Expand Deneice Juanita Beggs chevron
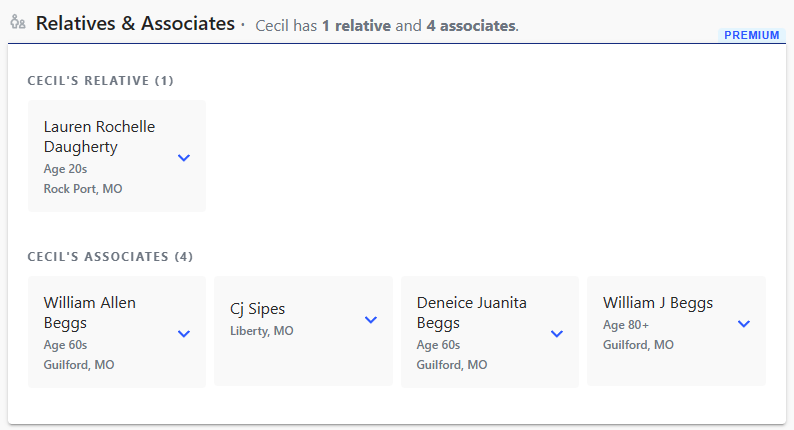Viewport: 794px width, 430px height. click(557, 334)
